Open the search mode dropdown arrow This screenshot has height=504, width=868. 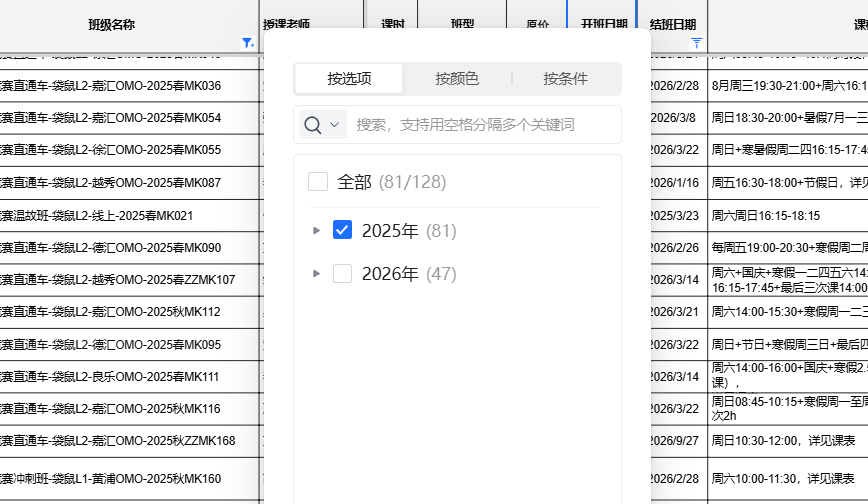(334, 125)
